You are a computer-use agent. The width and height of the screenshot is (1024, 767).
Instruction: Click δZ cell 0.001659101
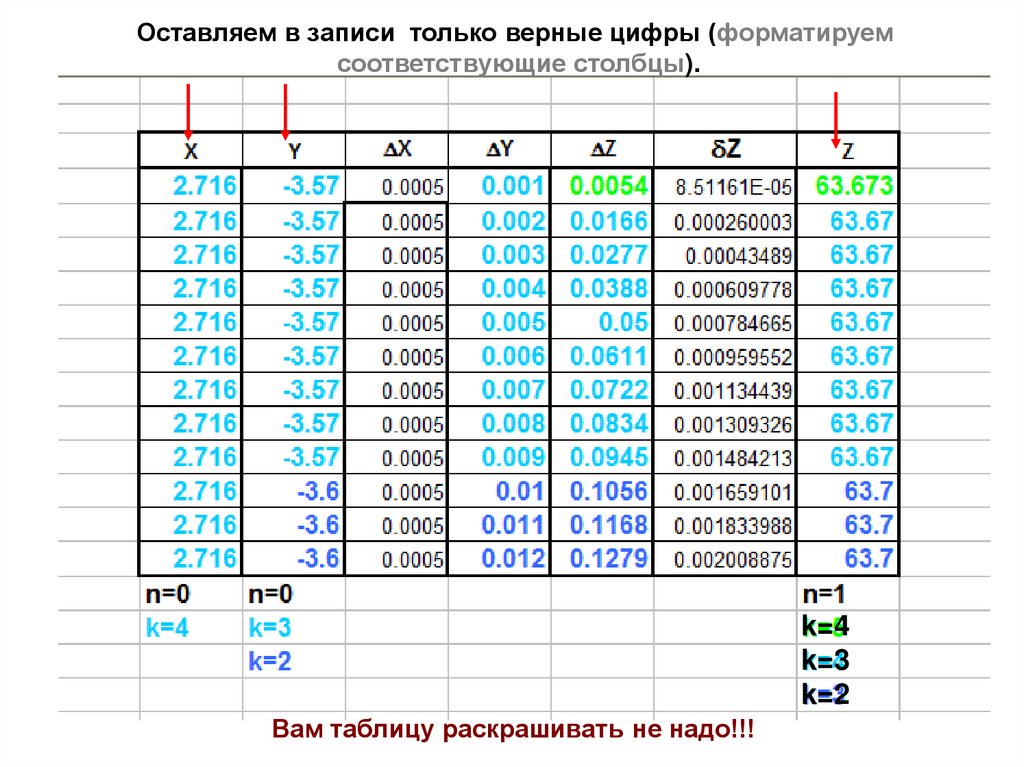click(x=725, y=493)
